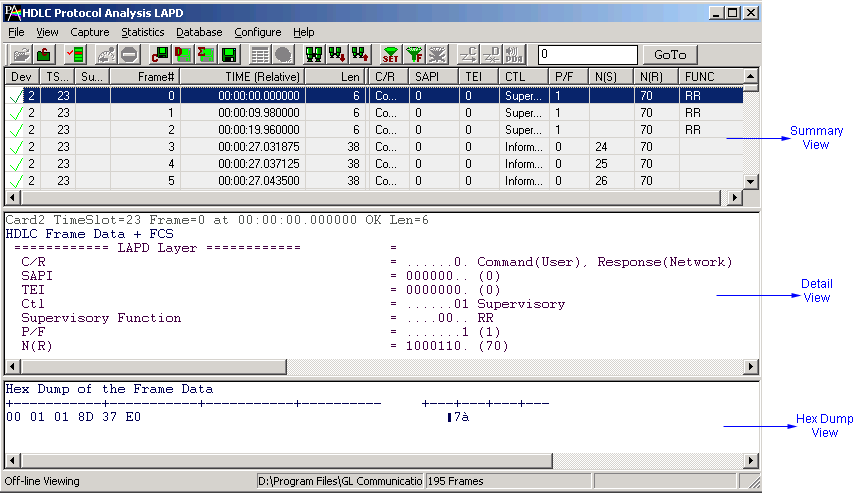Image resolution: width=862 pixels, height=493 pixels.
Task: Click the green capture file icon with C
Action: coord(43,55)
